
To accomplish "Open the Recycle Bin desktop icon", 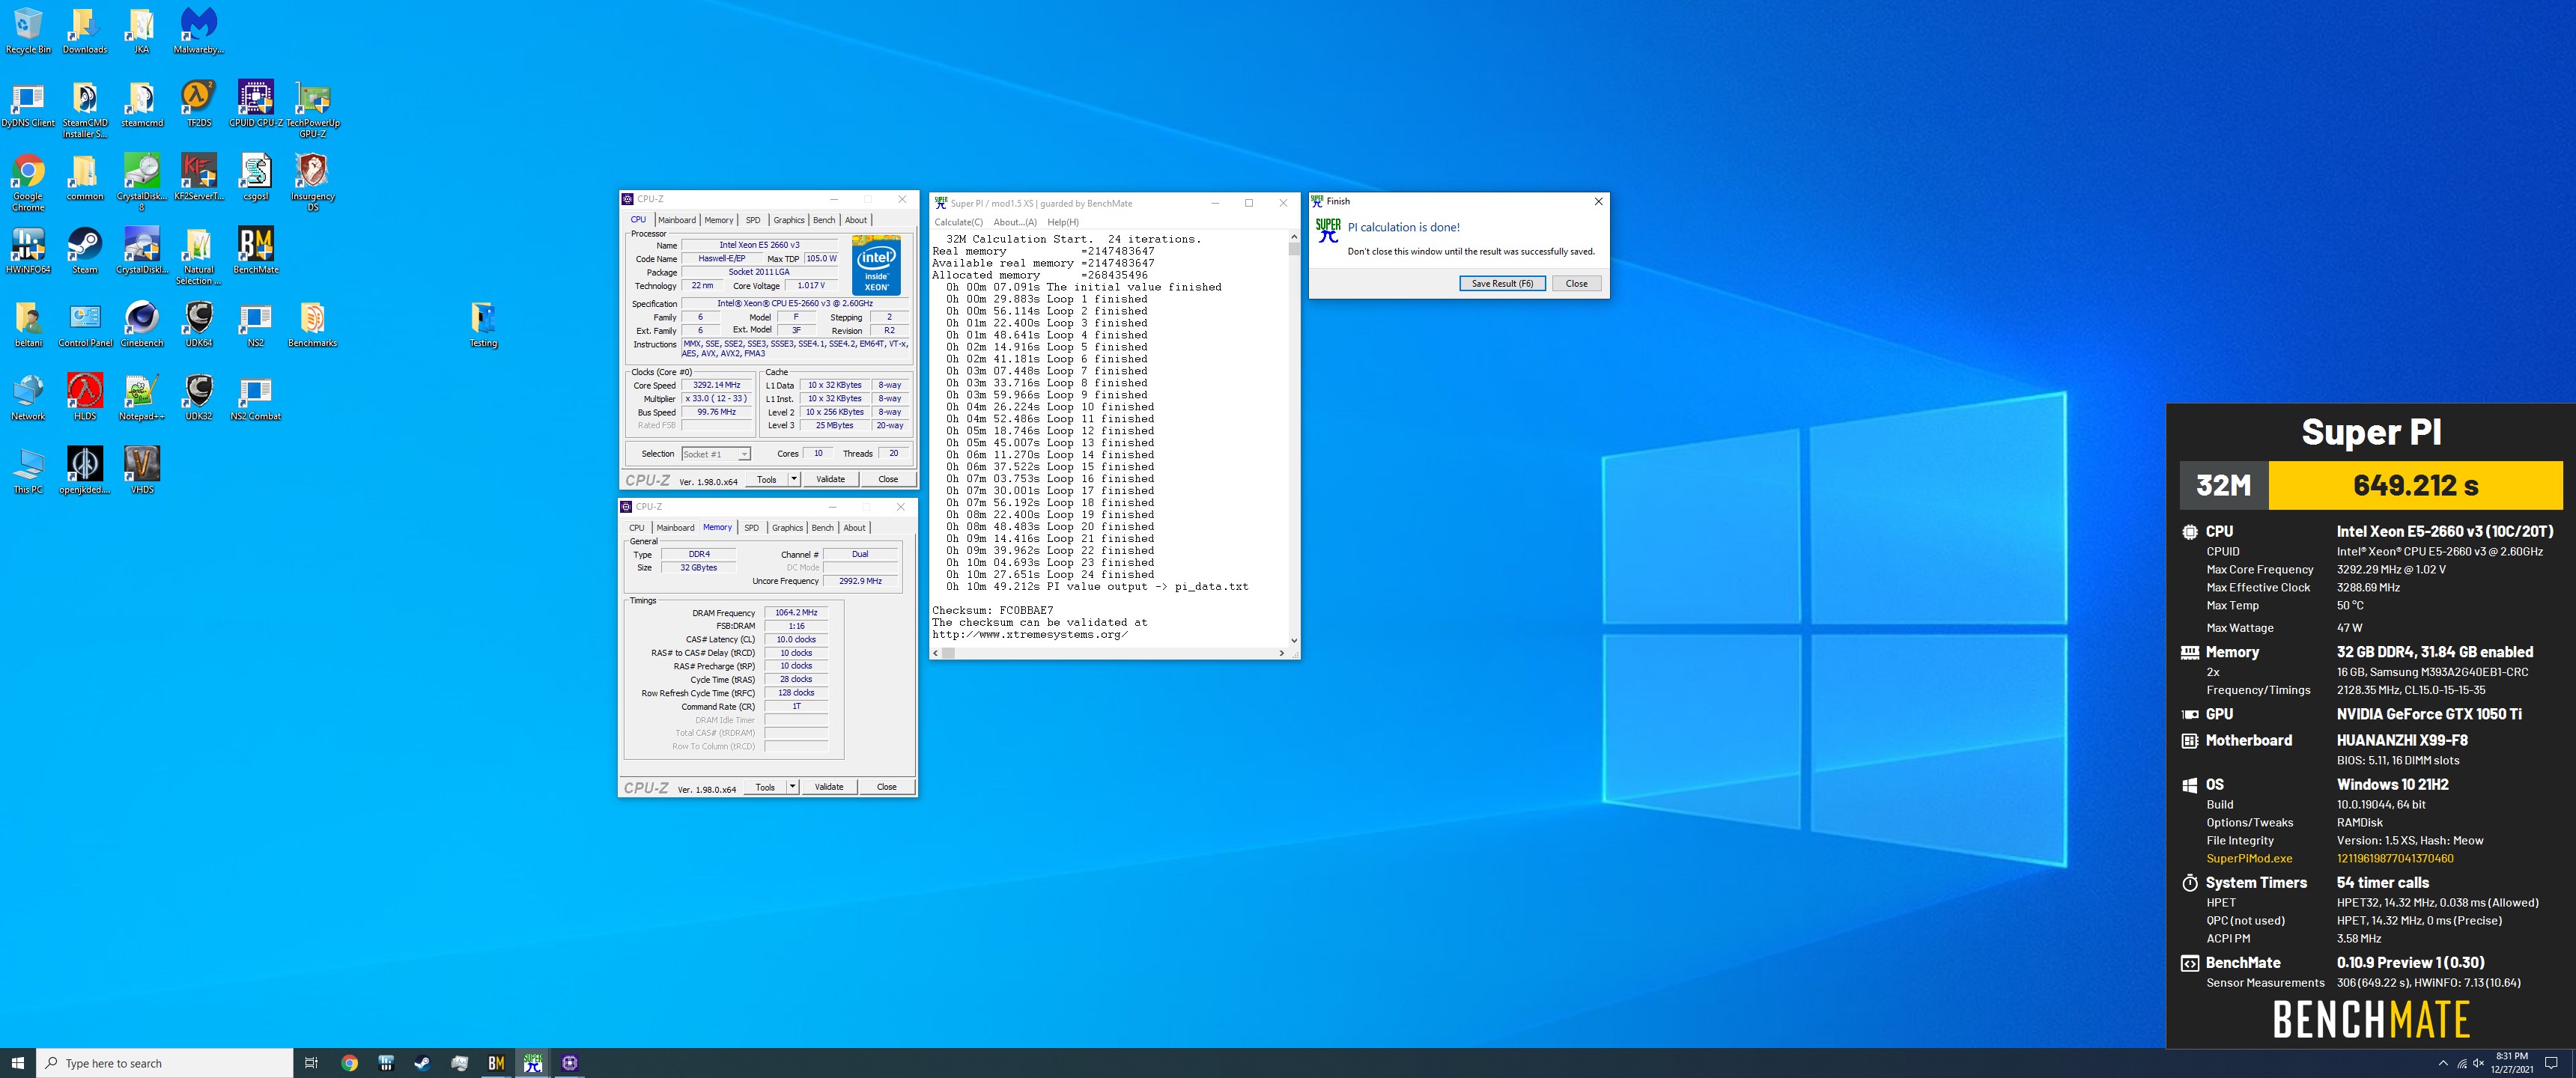I will [28, 31].
